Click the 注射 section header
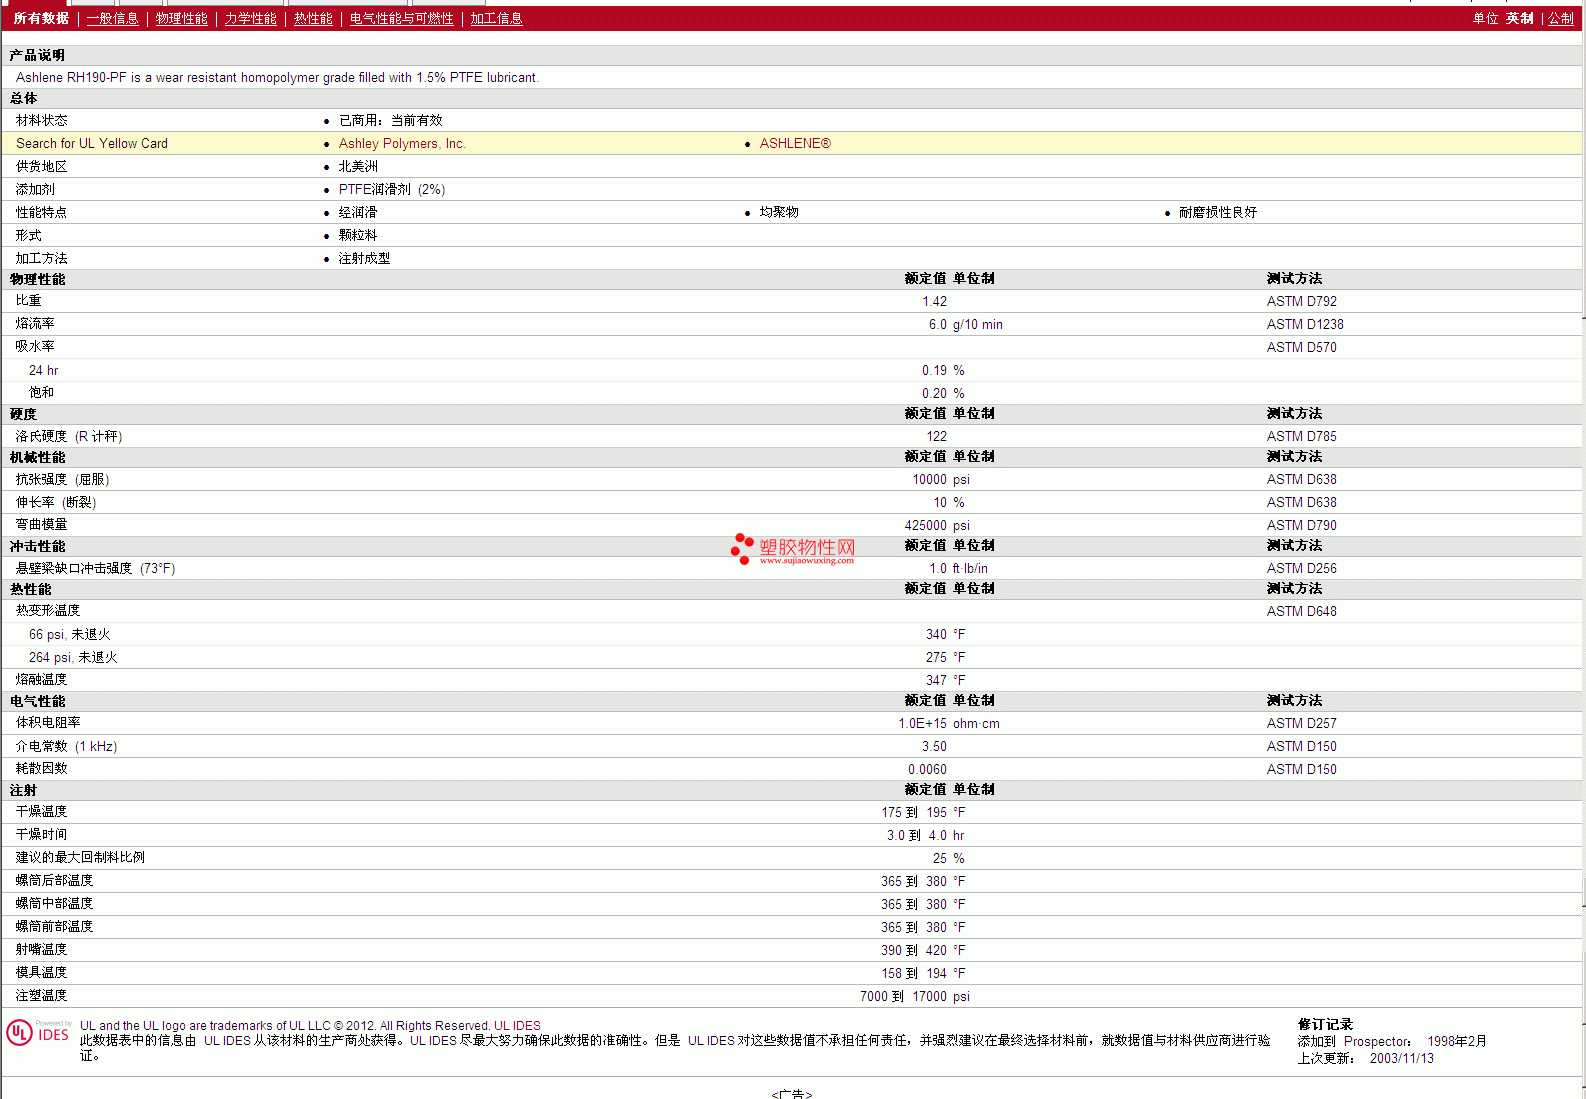Screen dimensions: 1586x1099 tap(23, 790)
